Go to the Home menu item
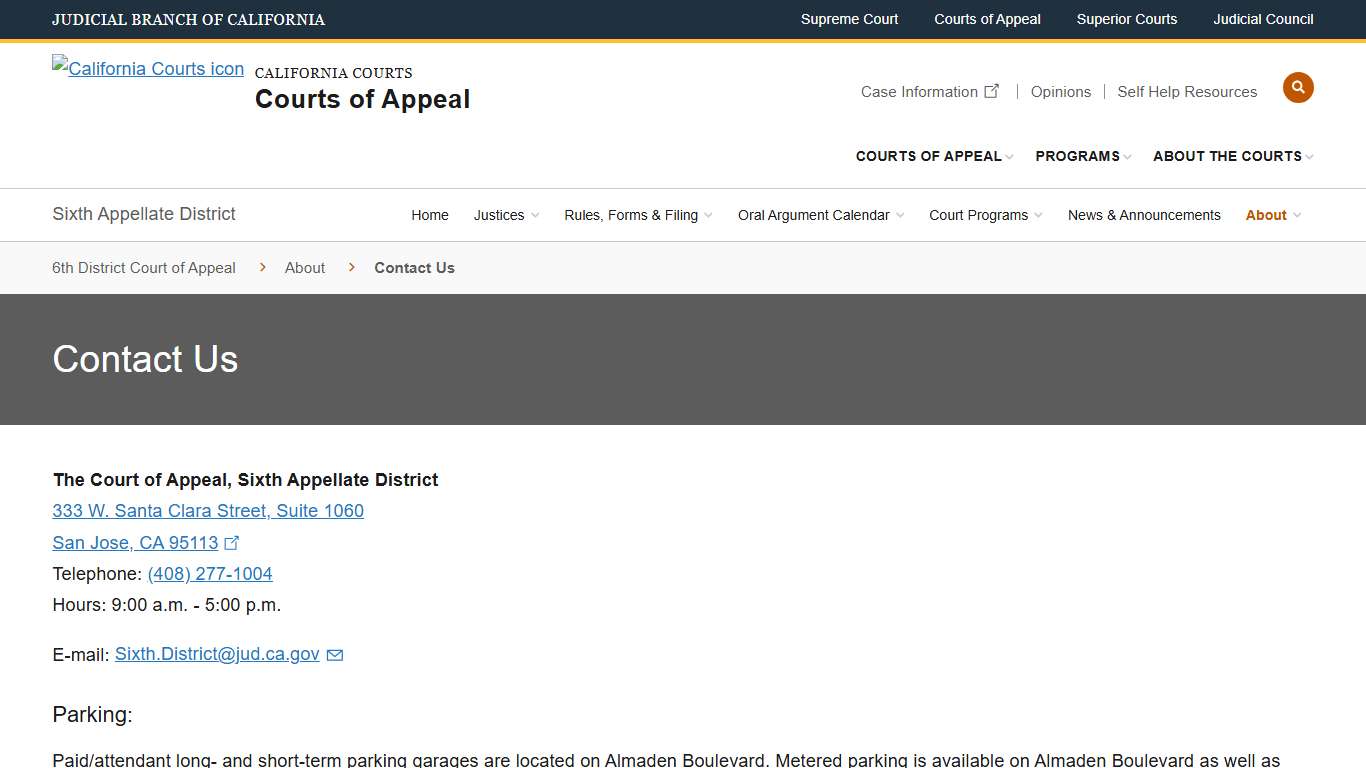1366x768 pixels. [429, 214]
